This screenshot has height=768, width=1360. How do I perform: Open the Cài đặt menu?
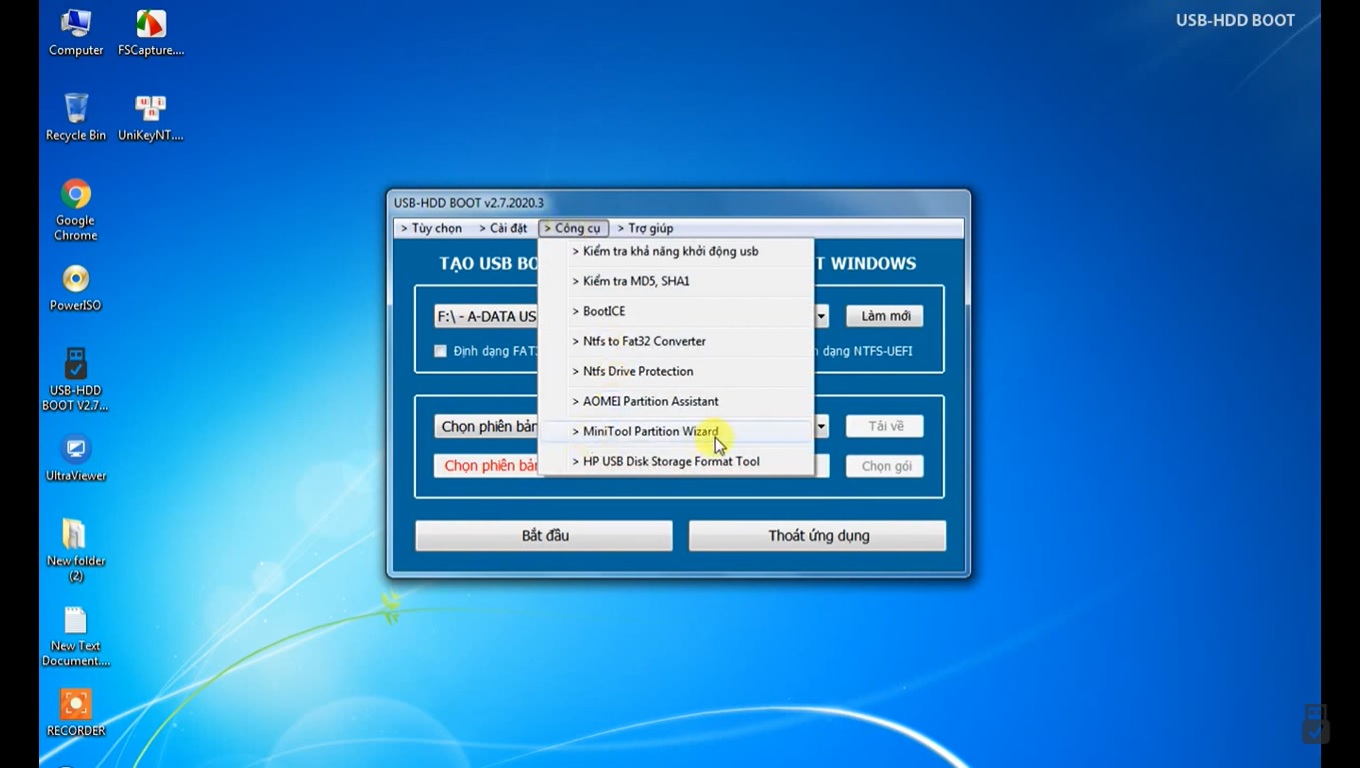point(503,228)
